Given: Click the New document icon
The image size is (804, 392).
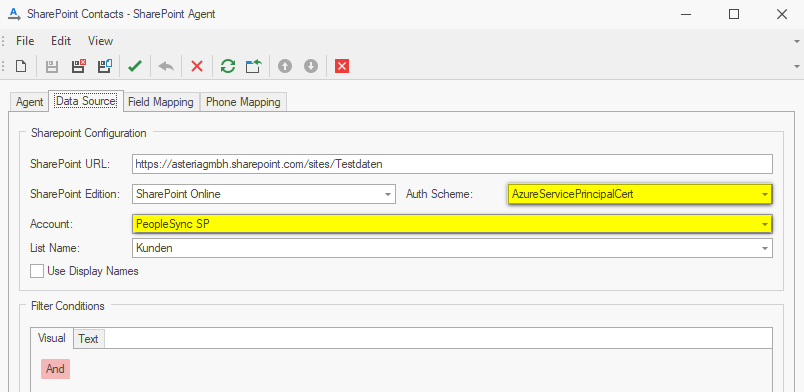Looking at the screenshot, I should 21,66.
